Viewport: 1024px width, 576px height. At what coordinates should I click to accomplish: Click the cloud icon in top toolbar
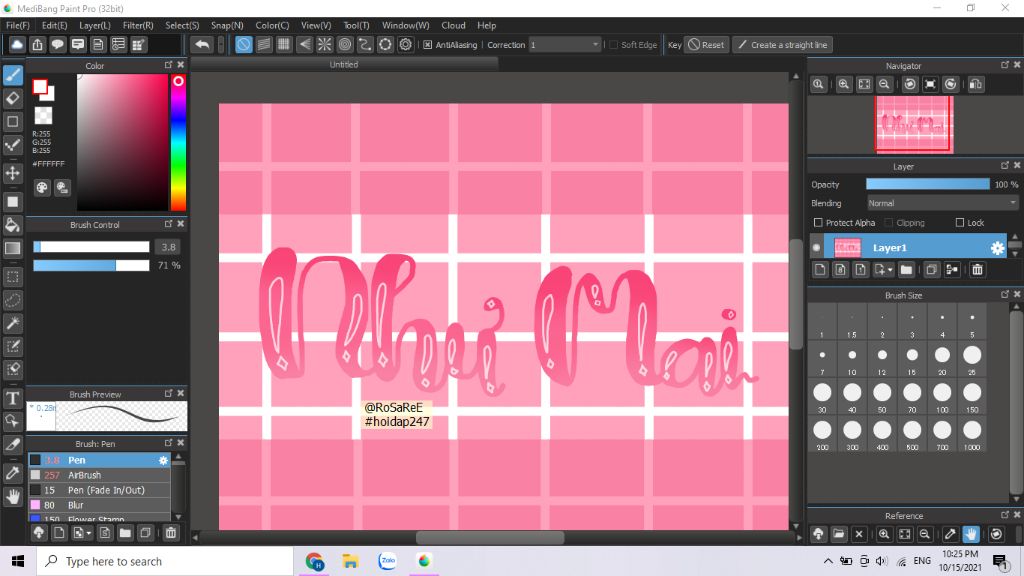[17, 44]
